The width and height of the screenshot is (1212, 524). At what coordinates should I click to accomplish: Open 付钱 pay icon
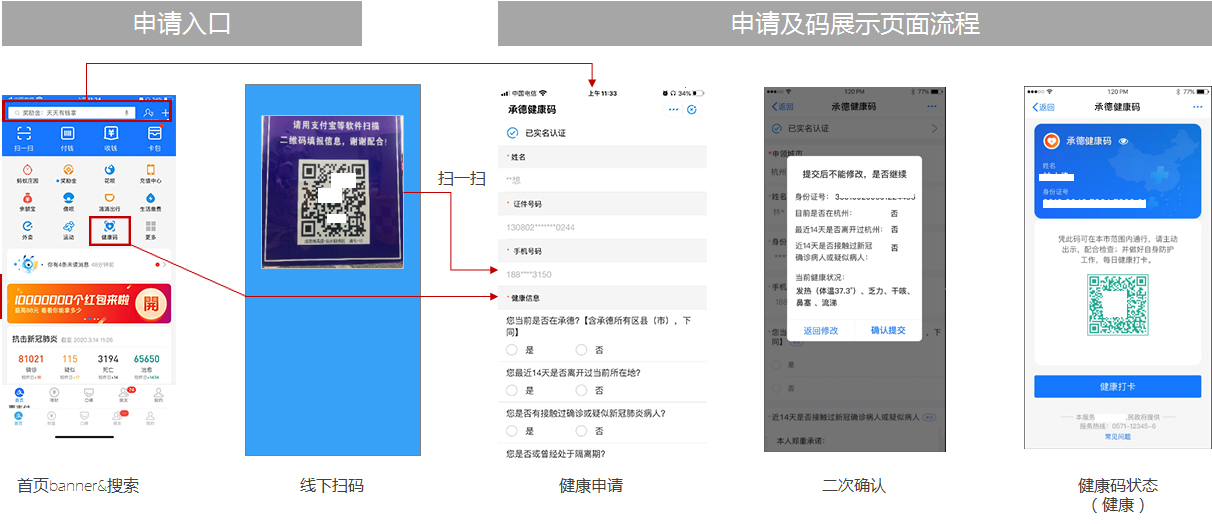[x=67, y=137]
